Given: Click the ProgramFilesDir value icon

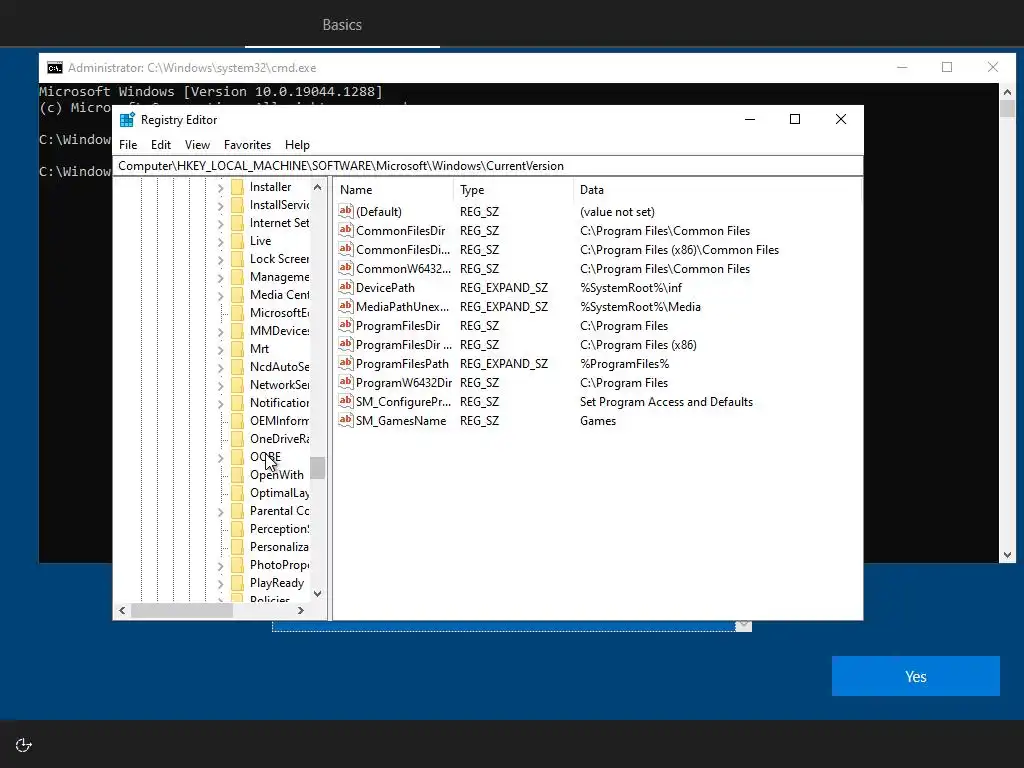Looking at the screenshot, I should click(x=345, y=325).
